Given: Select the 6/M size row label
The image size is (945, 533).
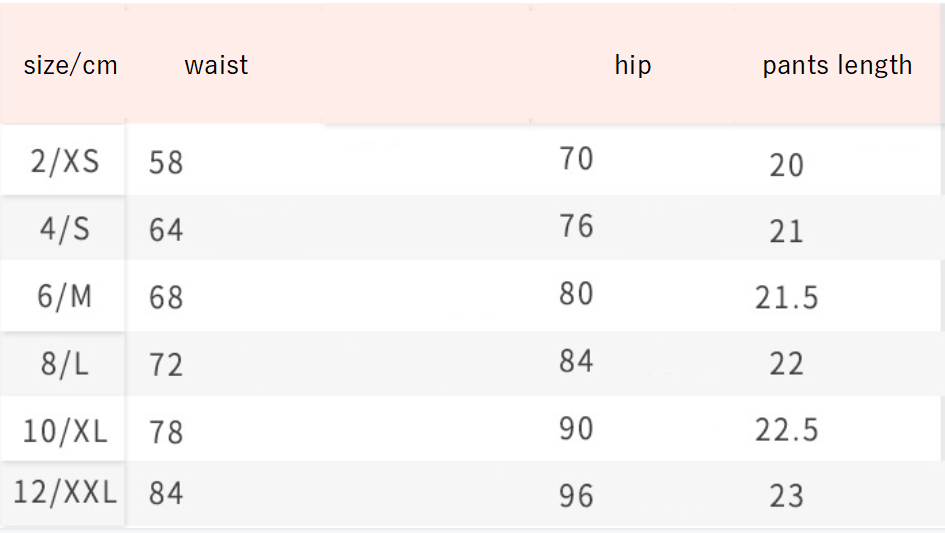Looking at the screenshot, I should [x=65, y=297].
